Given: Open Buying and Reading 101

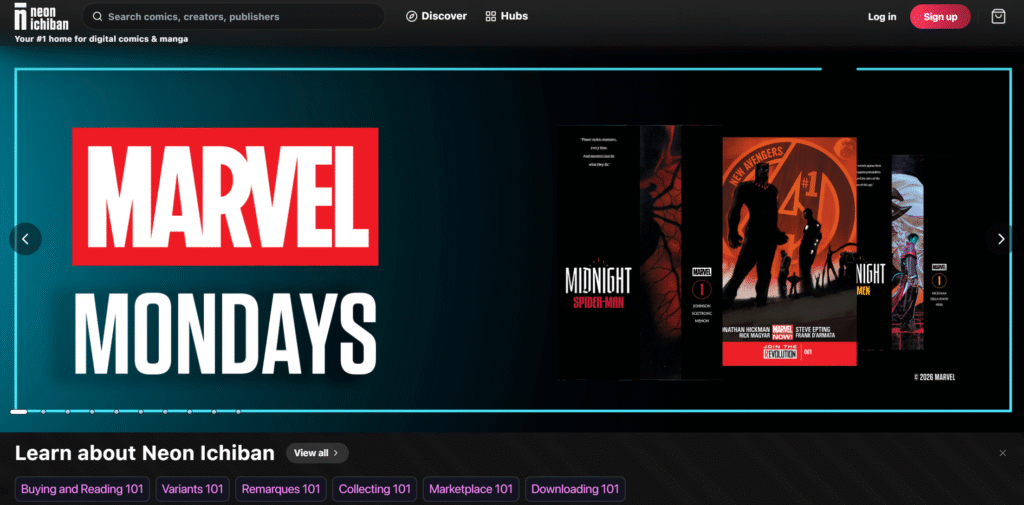Looking at the screenshot, I should [x=82, y=489].
